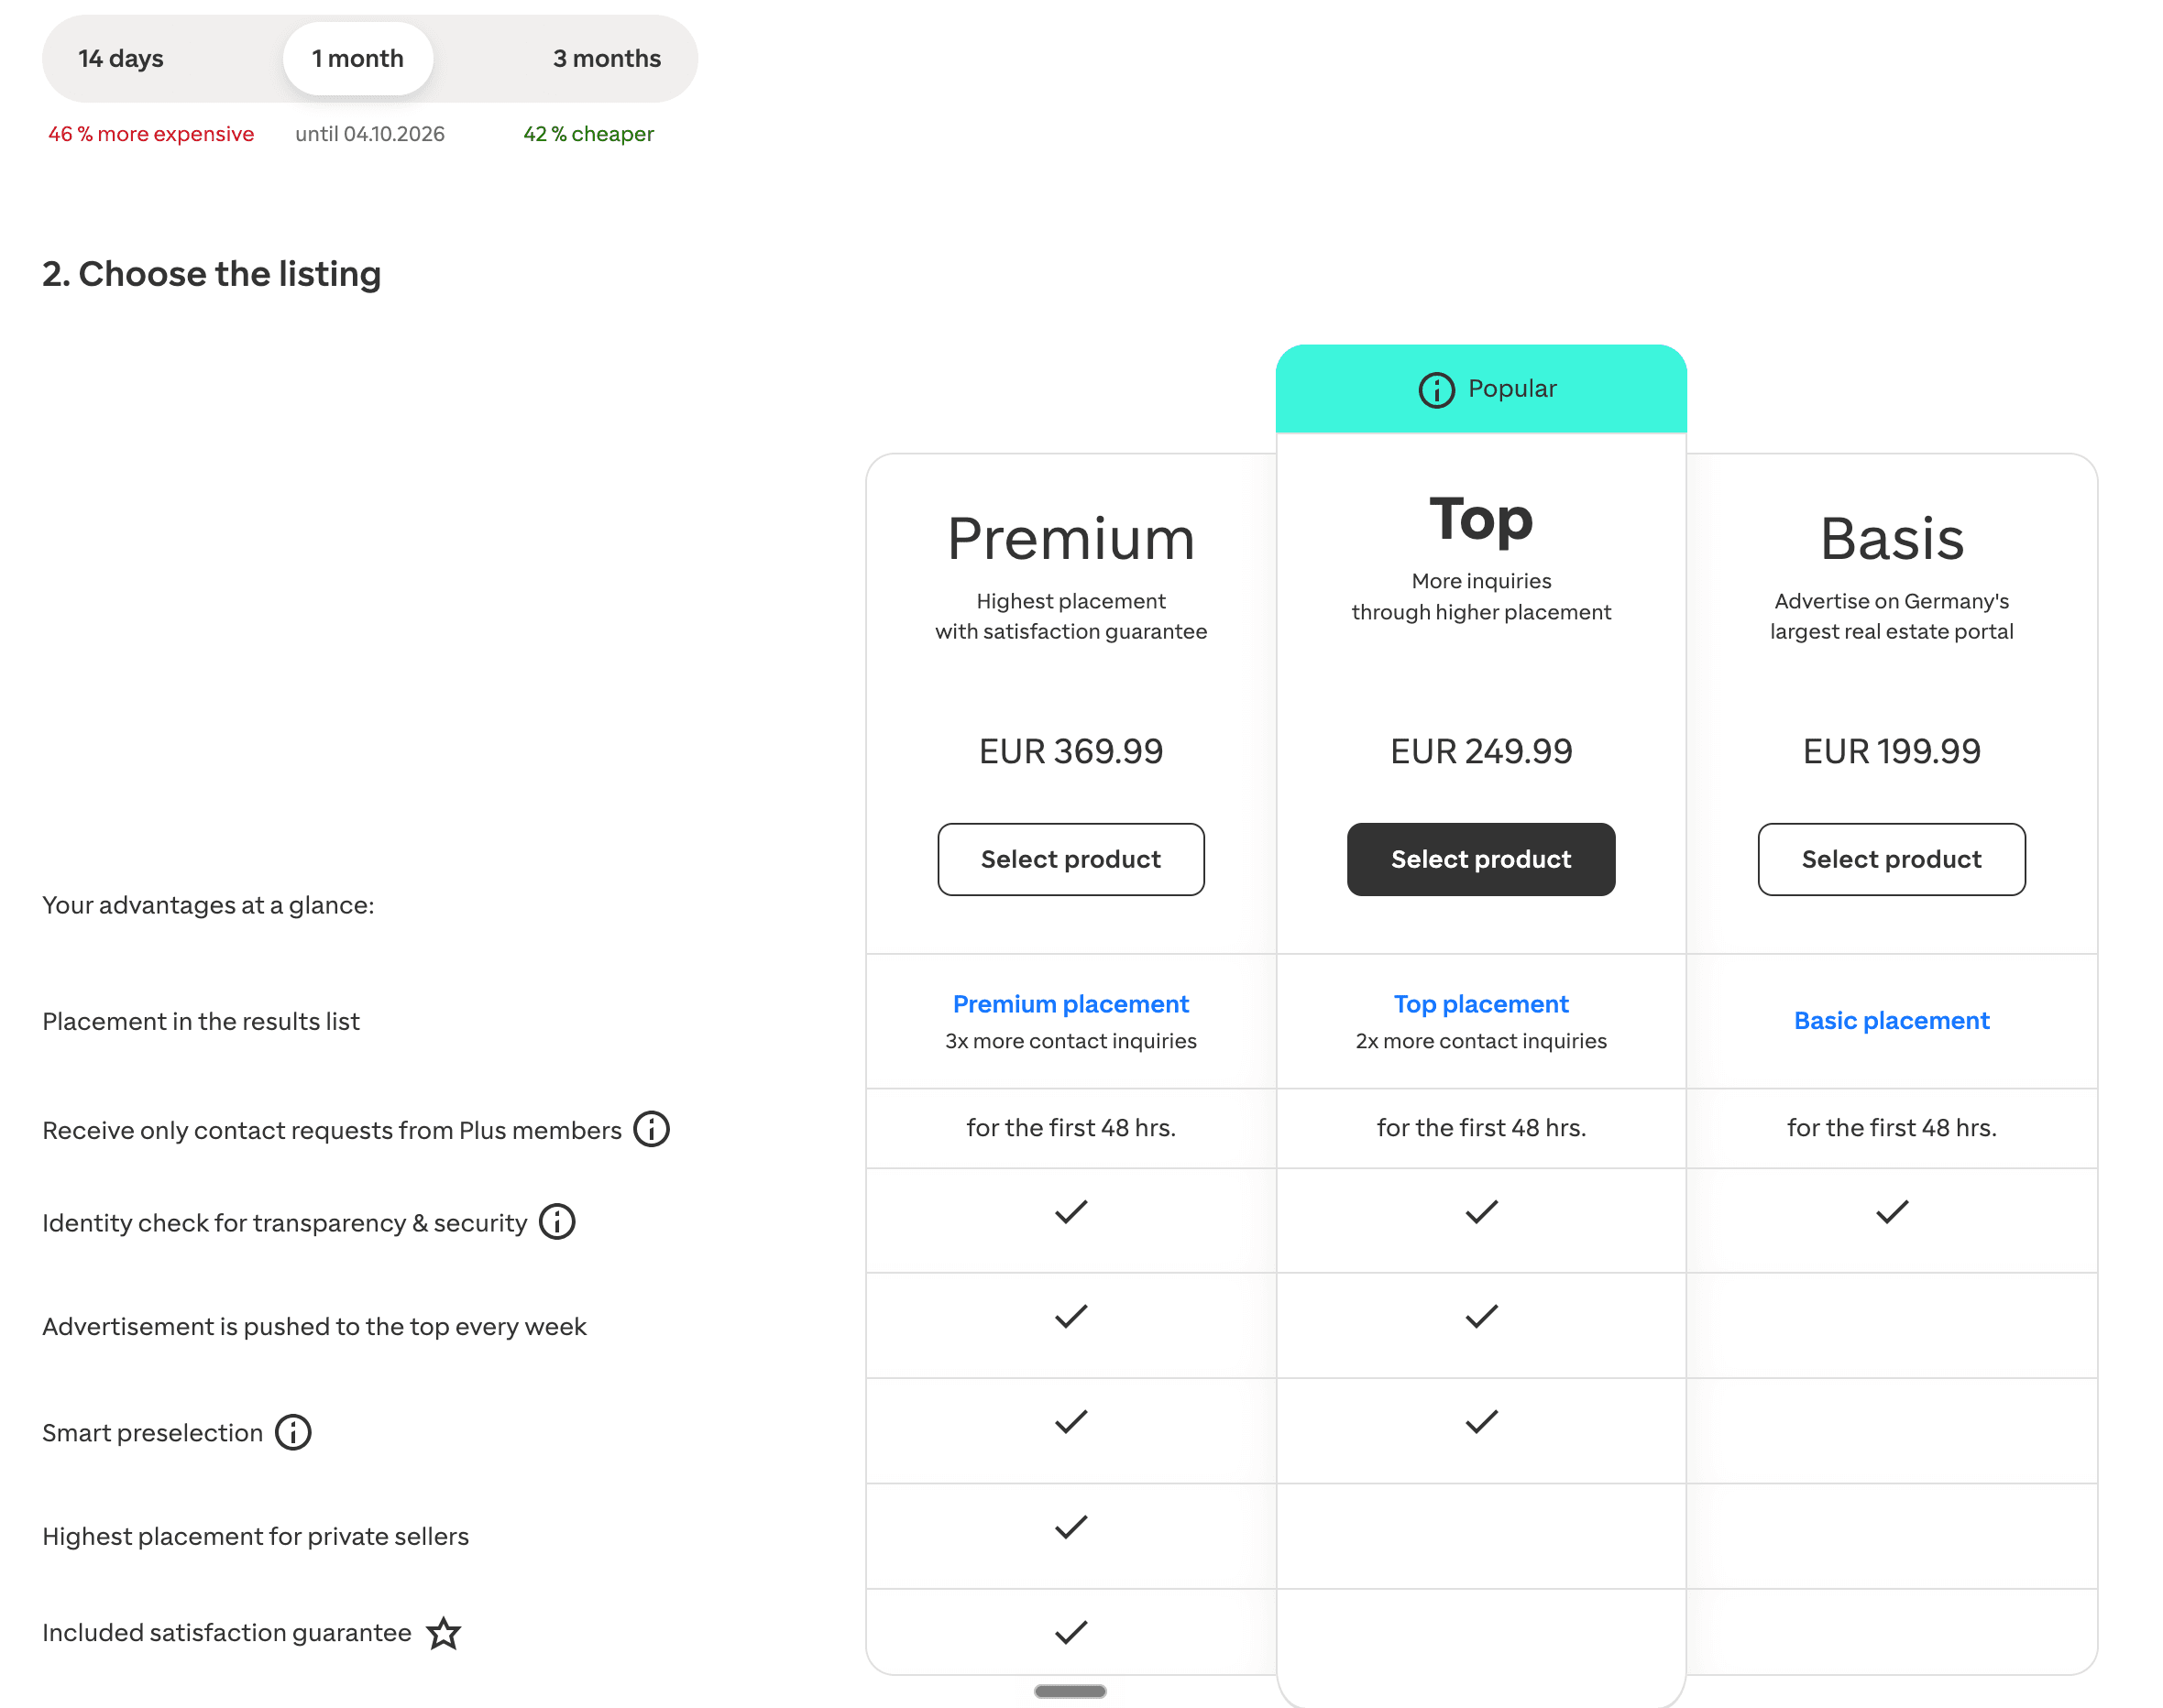Open the Smart preselection info icon
This screenshot has height=1708, width=2163.
(x=293, y=1432)
